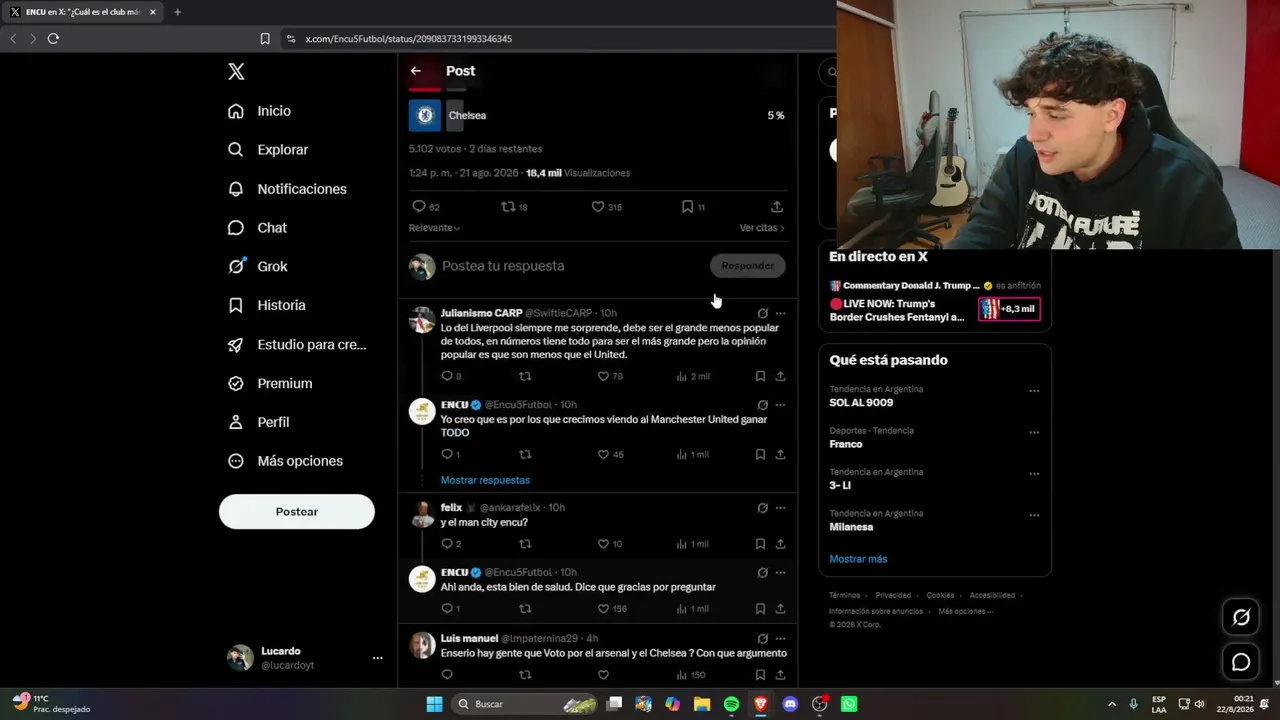The height and width of the screenshot is (720, 1280).
Task: Bookmark the main post with 11 bookmarks
Action: (687, 207)
